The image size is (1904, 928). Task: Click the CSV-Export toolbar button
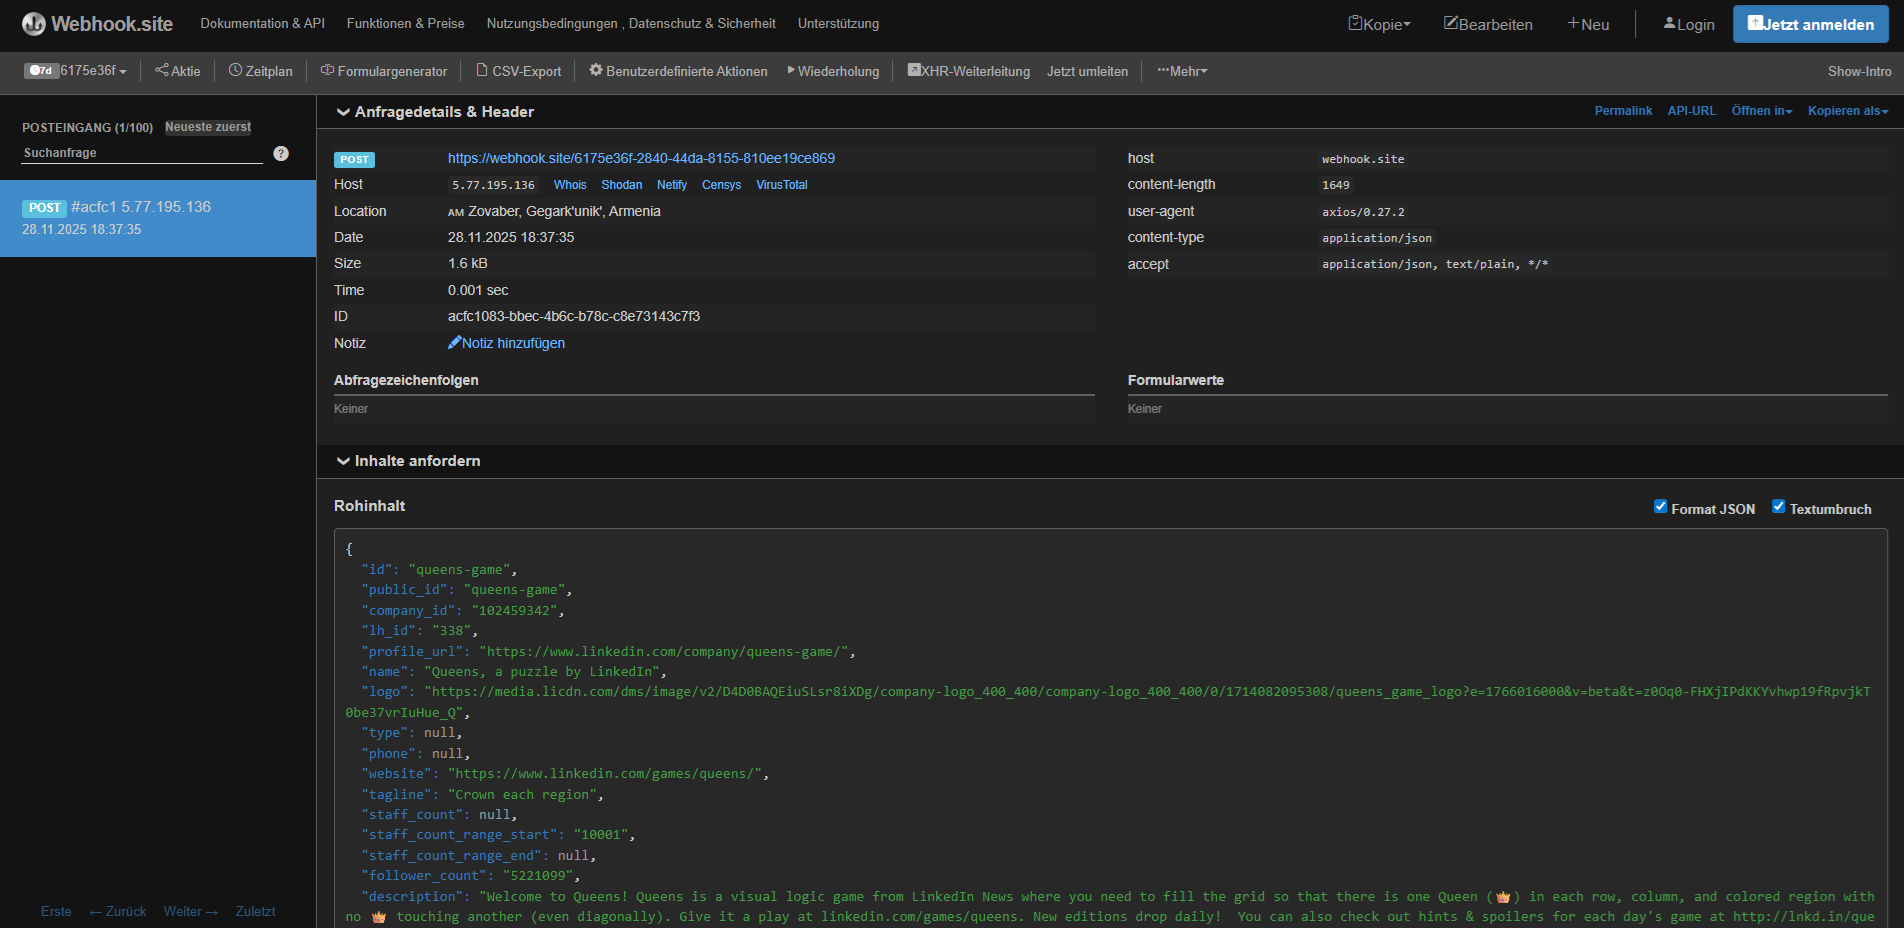click(x=519, y=71)
